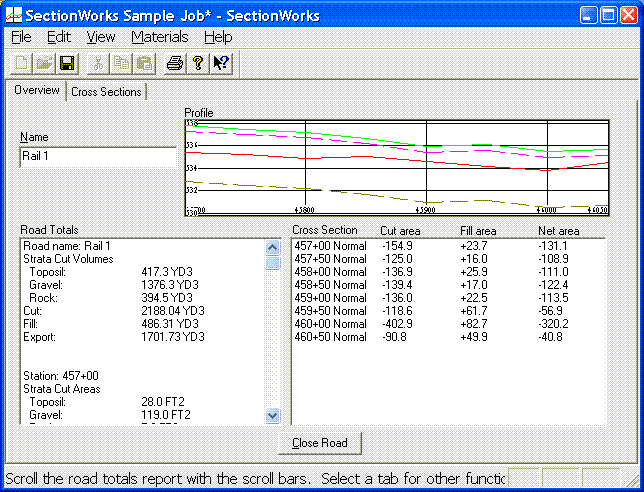Print using the printer toolbar icon
The width and height of the screenshot is (644, 492).
tap(175, 63)
